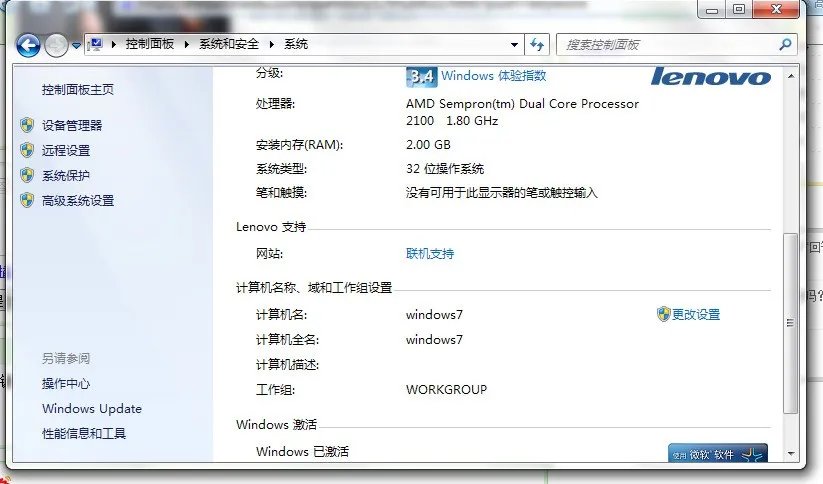The height and width of the screenshot is (484, 823).
Task: Open 联机支持 website link
Action: point(430,254)
